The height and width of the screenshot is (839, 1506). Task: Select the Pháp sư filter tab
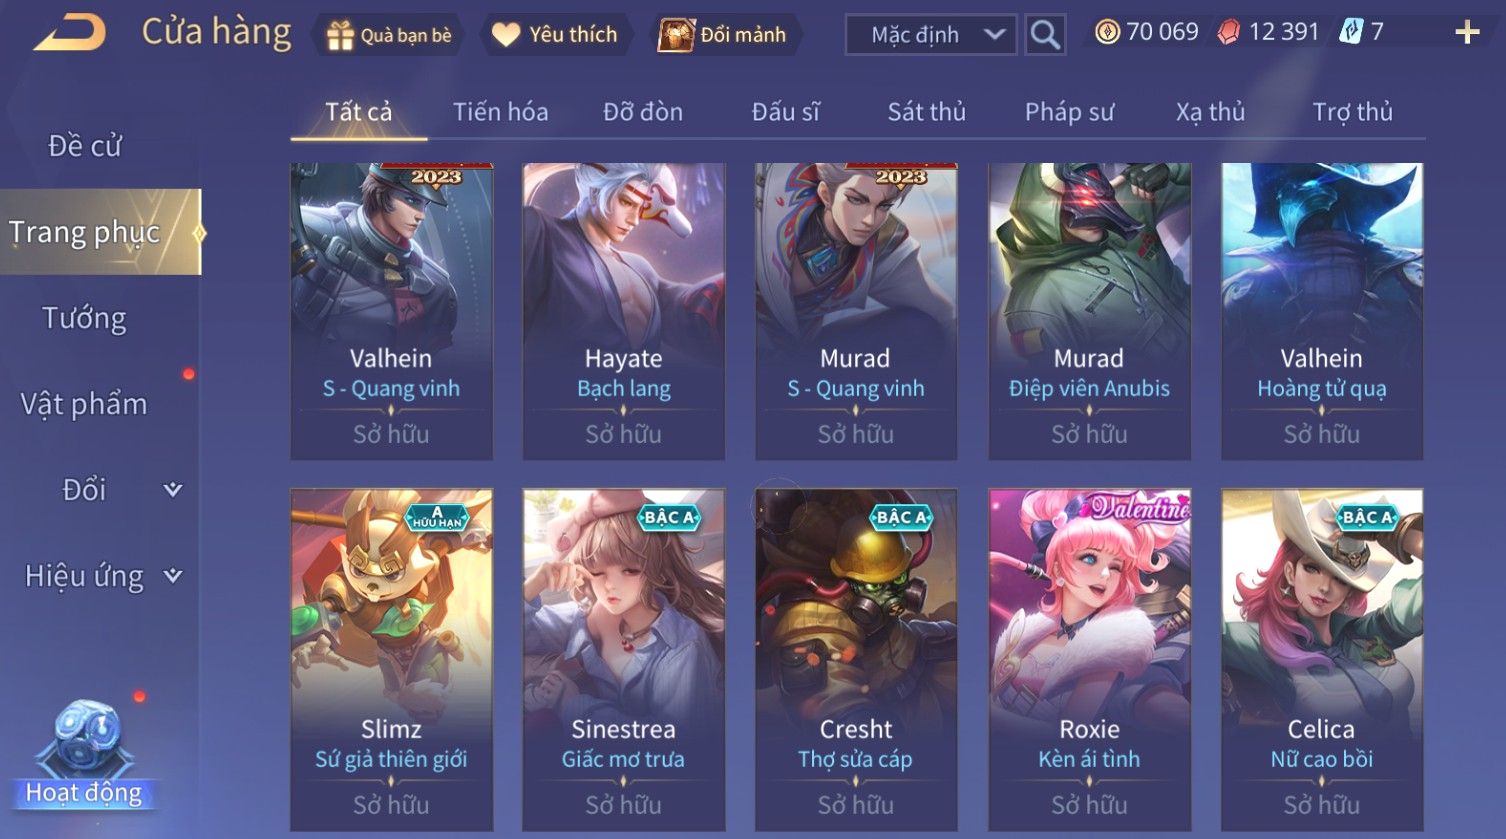1069,112
